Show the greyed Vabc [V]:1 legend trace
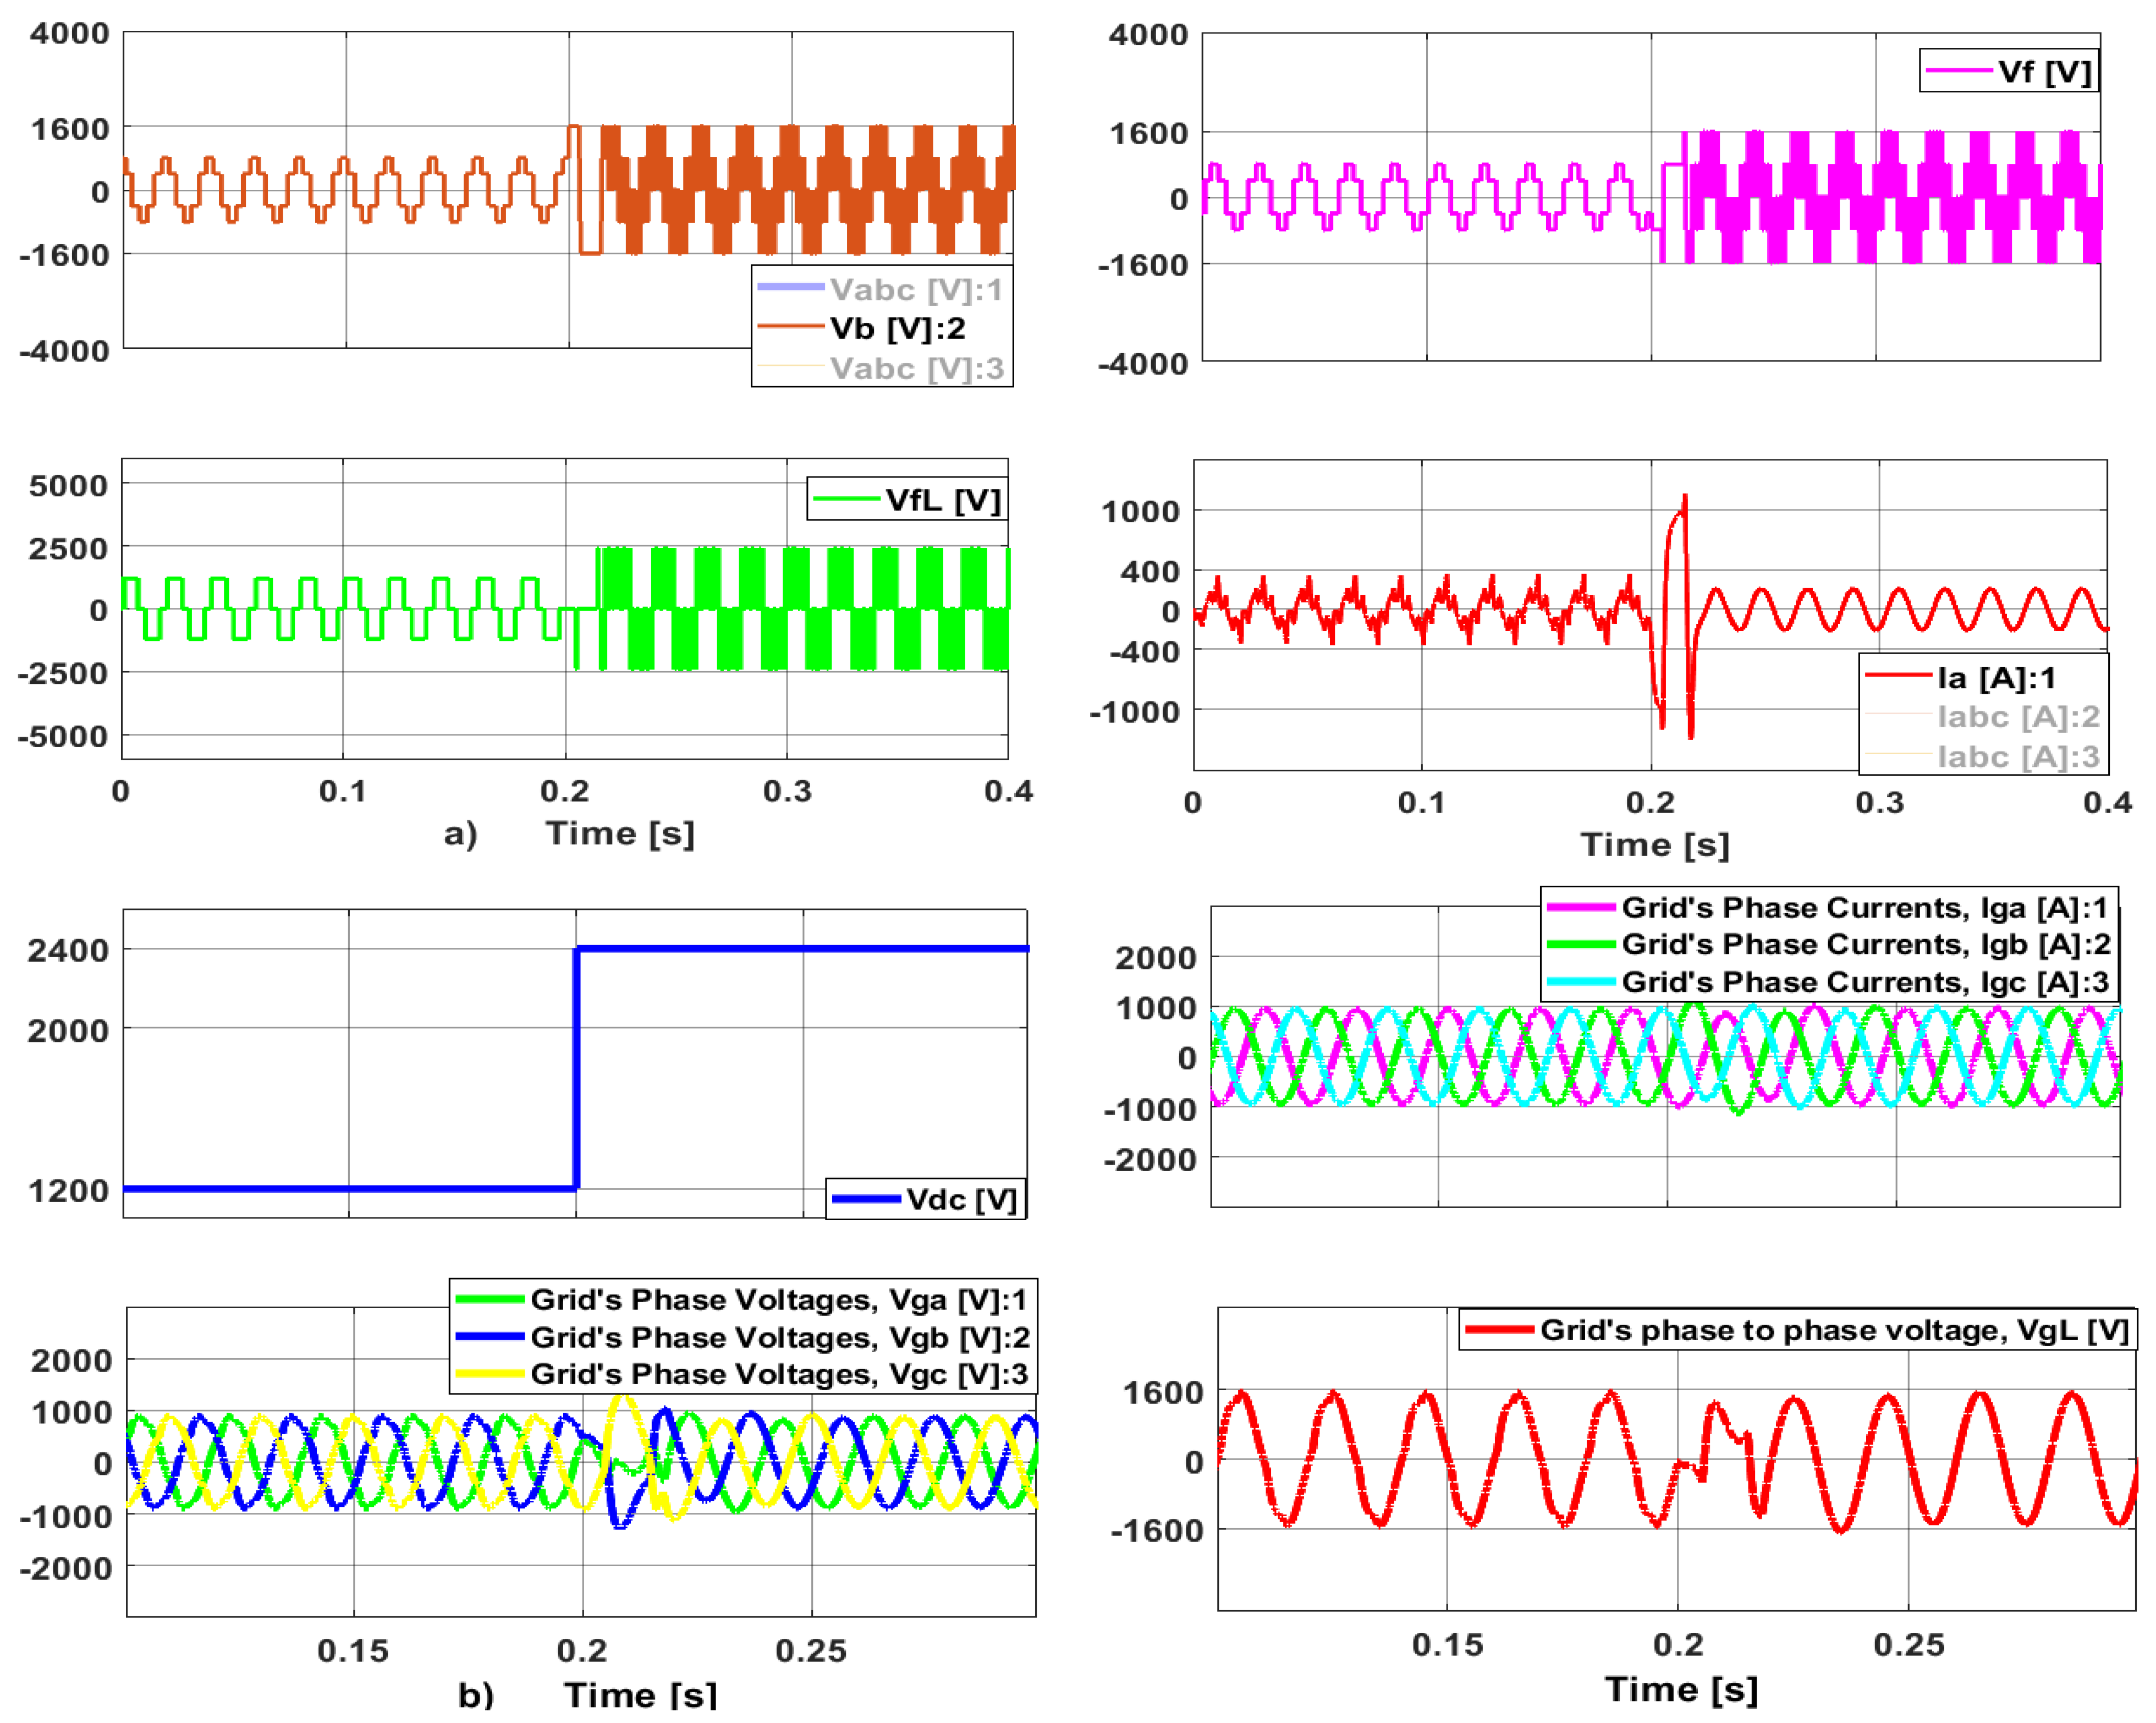This screenshot has width=2156, height=1723. 881,289
